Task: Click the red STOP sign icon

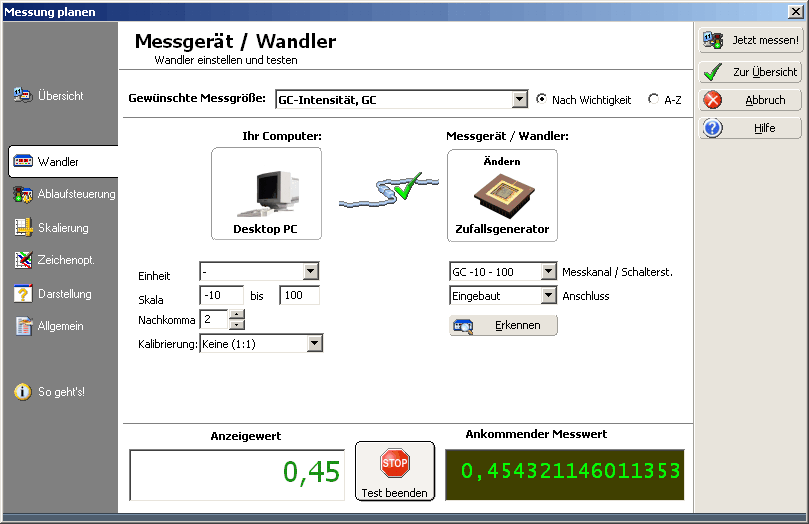Action: (395, 463)
